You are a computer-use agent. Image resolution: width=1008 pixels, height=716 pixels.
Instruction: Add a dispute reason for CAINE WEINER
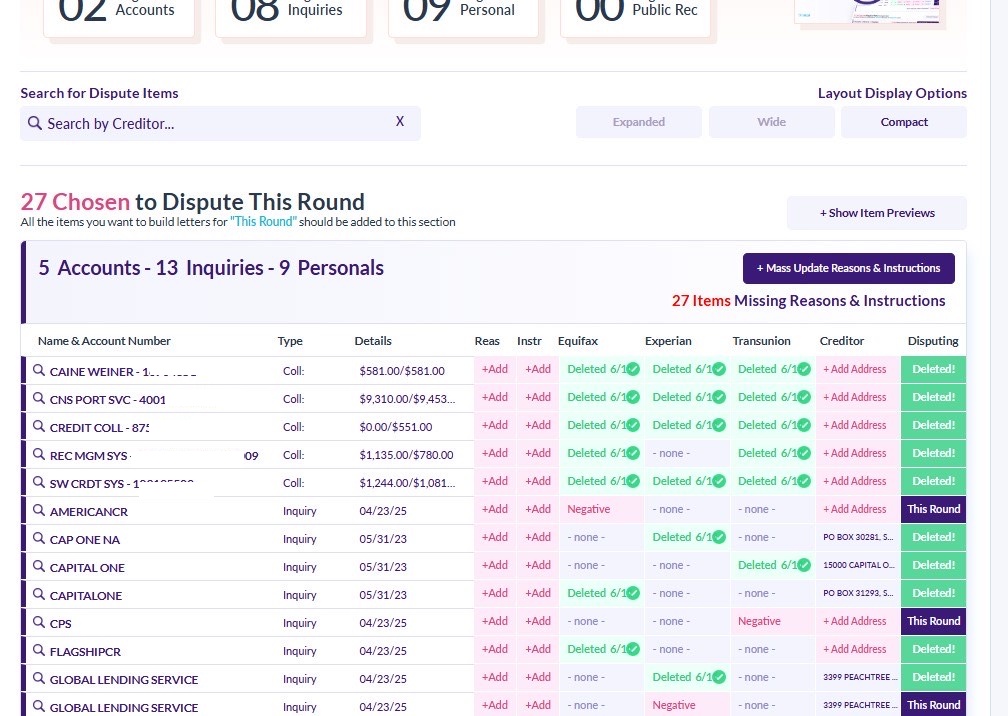pos(494,369)
